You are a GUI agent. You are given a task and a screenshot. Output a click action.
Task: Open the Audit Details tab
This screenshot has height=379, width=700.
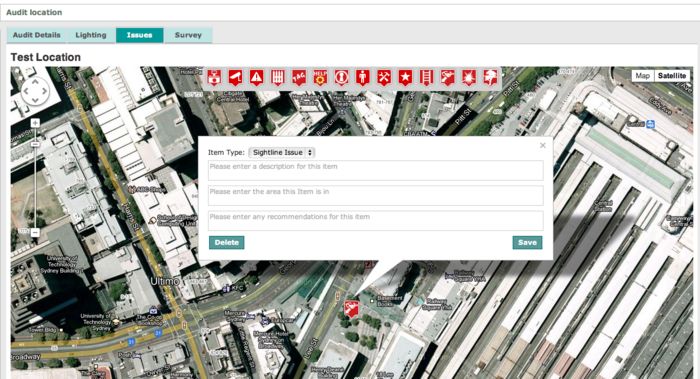click(x=37, y=35)
